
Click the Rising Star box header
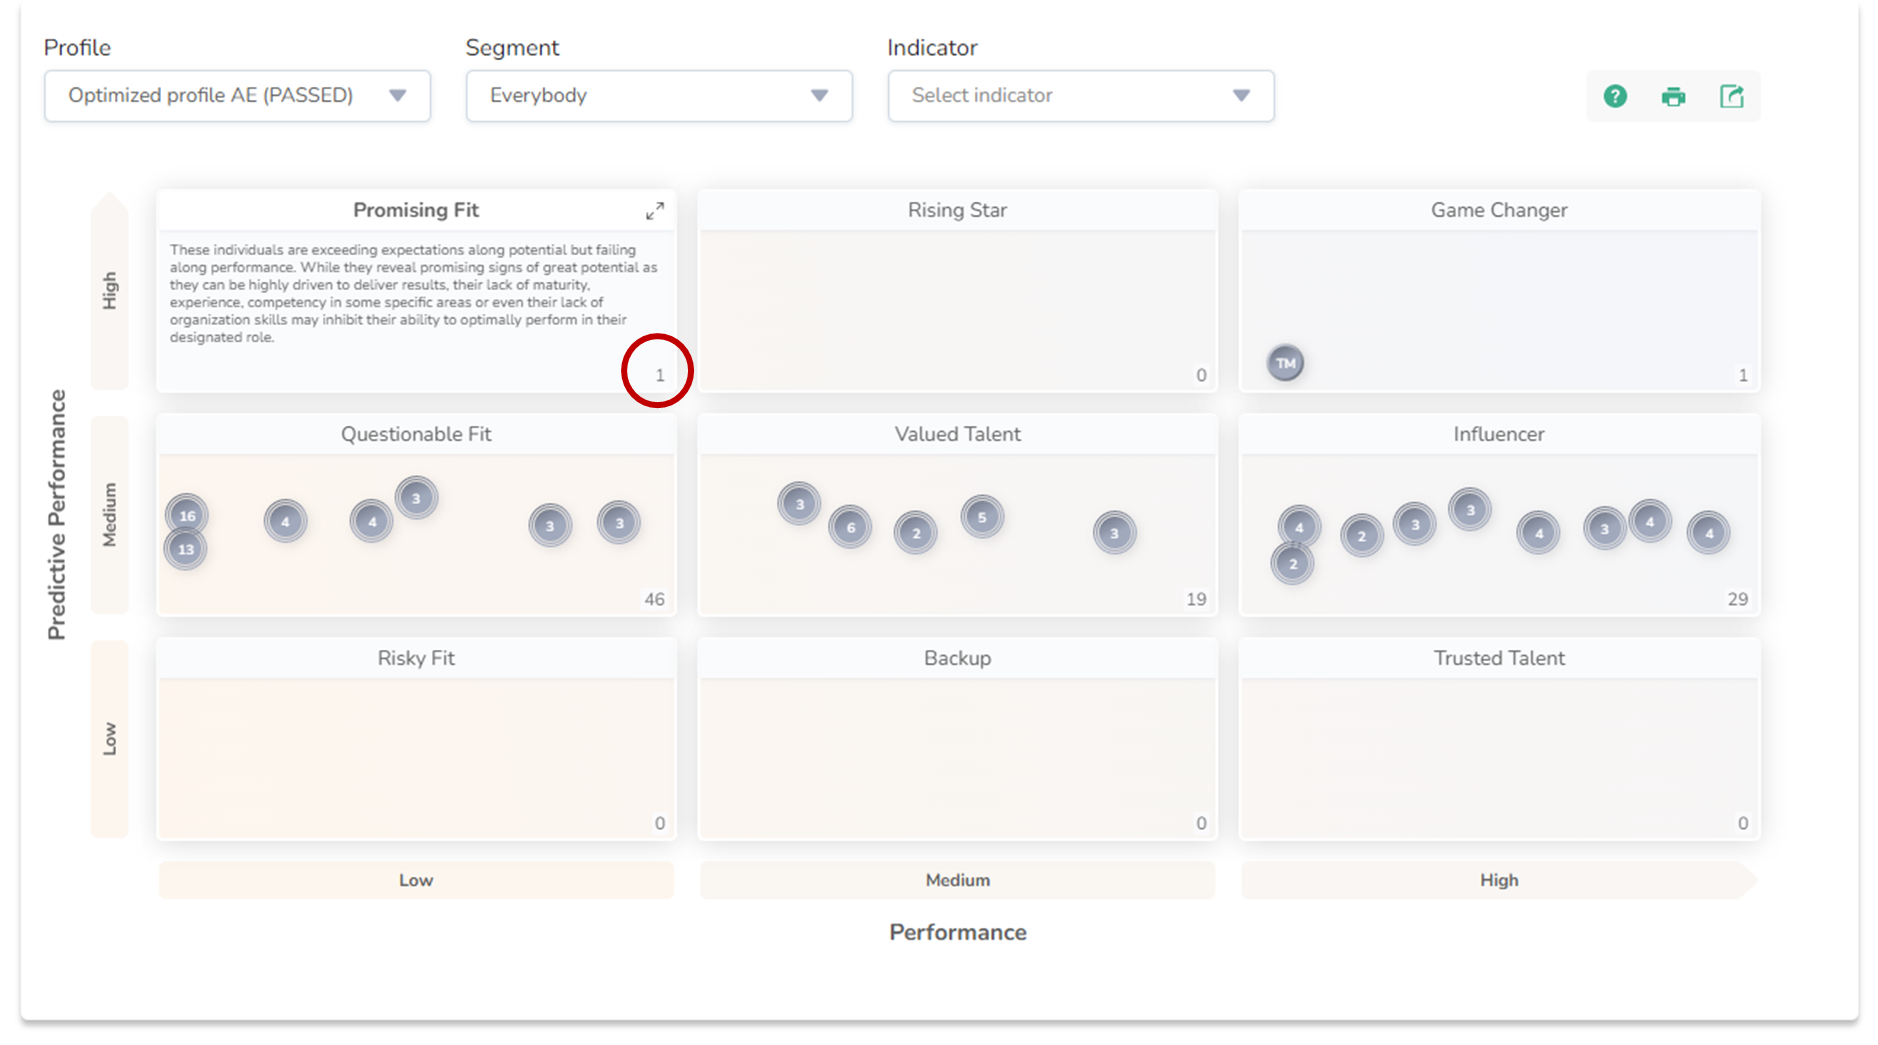tap(957, 210)
